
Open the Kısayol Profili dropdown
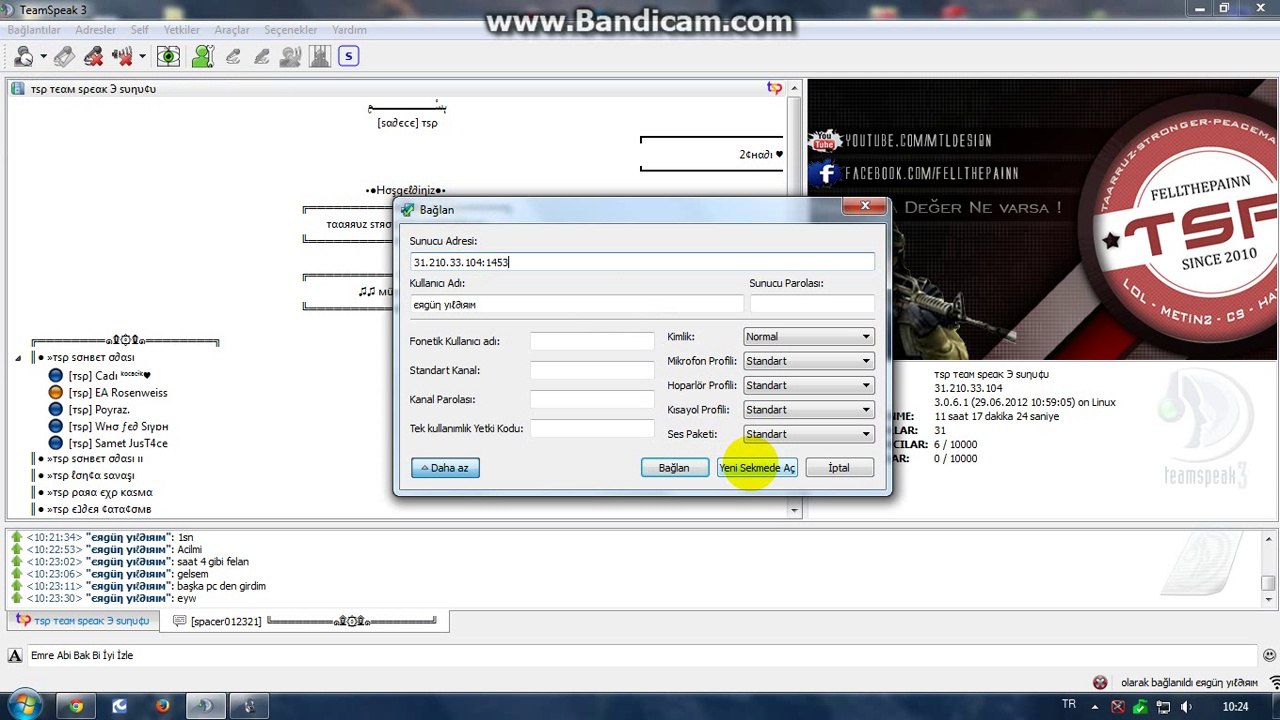pos(809,410)
